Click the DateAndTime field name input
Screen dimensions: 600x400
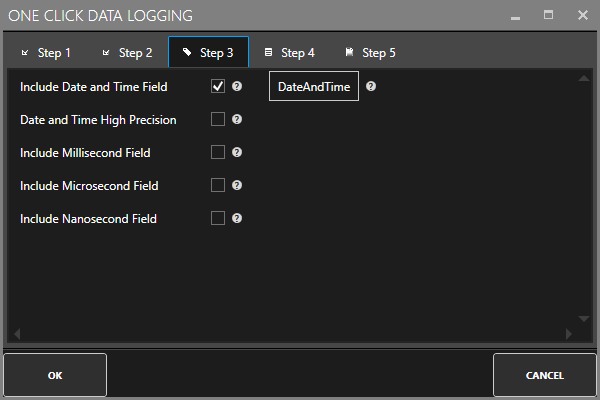click(314, 87)
